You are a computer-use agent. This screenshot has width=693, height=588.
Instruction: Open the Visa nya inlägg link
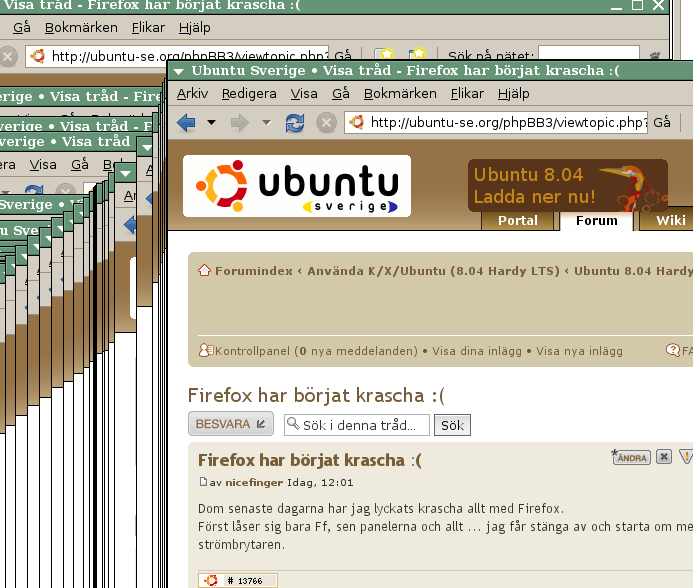click(579, 351)
